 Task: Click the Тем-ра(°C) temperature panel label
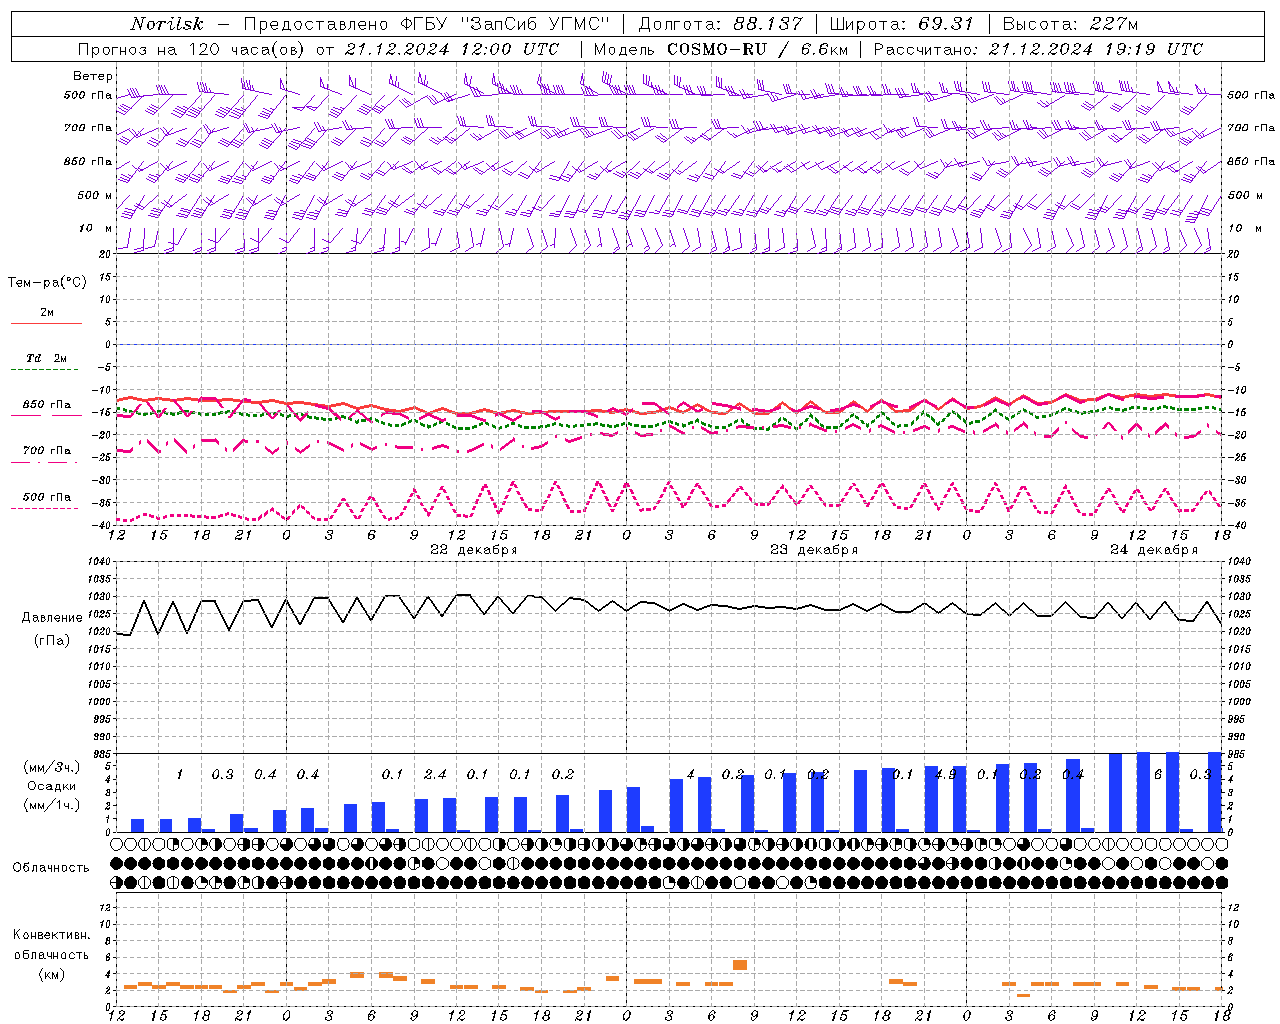point(47,283)
